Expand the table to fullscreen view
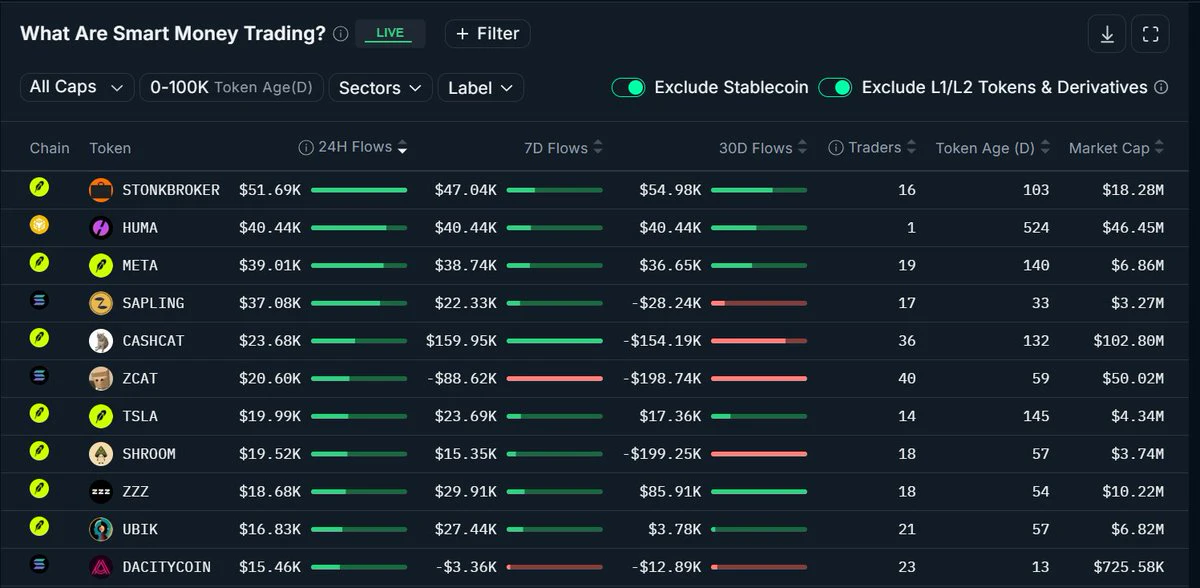The height and width of the screenshot is (588, 1200). [1150, 34]
